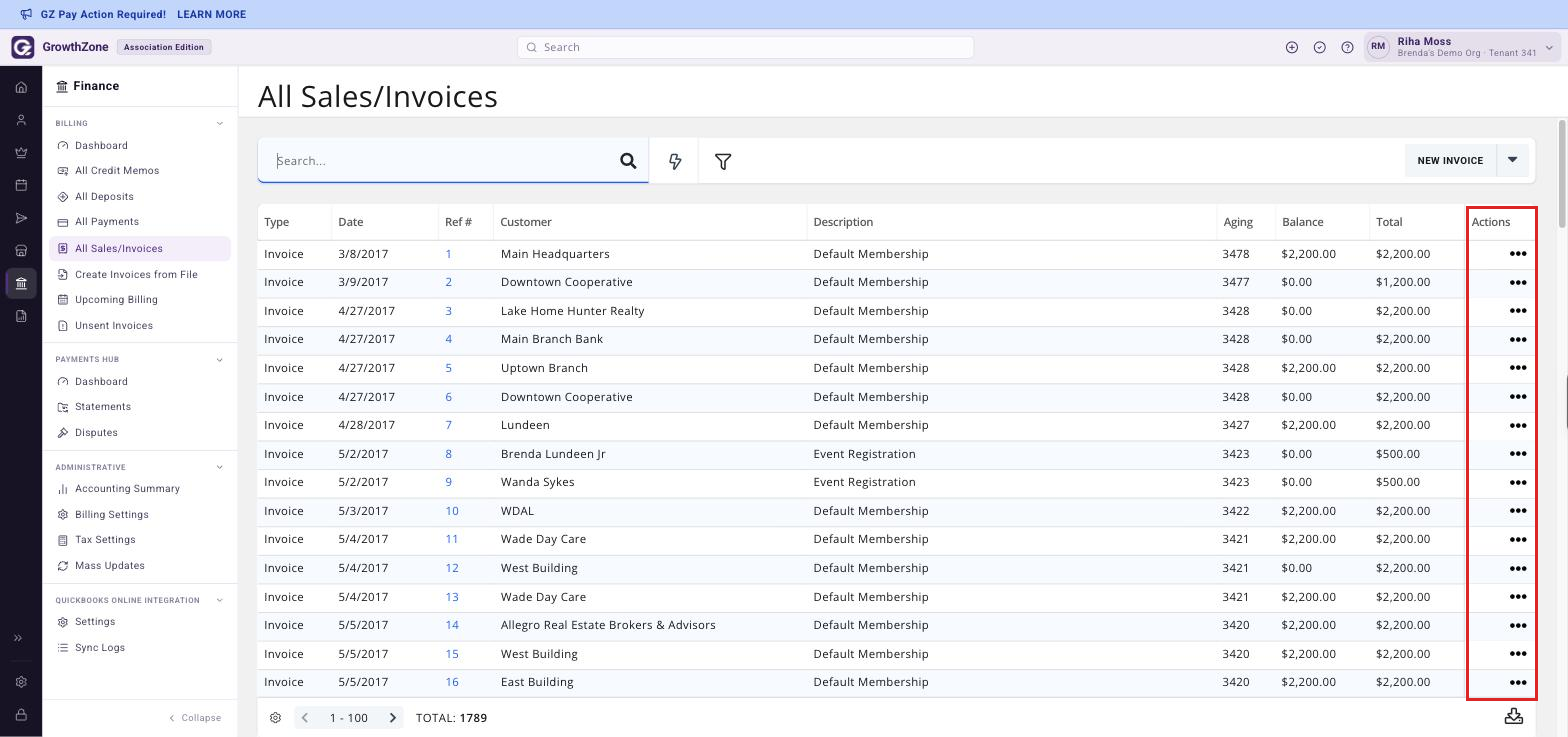Collapse the Payments Hub section
This screenshot has height=737, width=1568.
coord(220,360)
